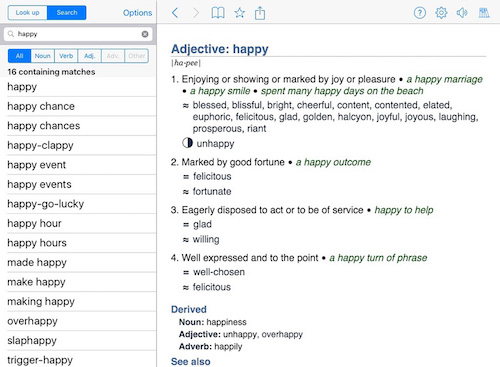Viewport: 500px width, 367px height.
Task: Clear the search field with X icon
Action: point(145,34)
